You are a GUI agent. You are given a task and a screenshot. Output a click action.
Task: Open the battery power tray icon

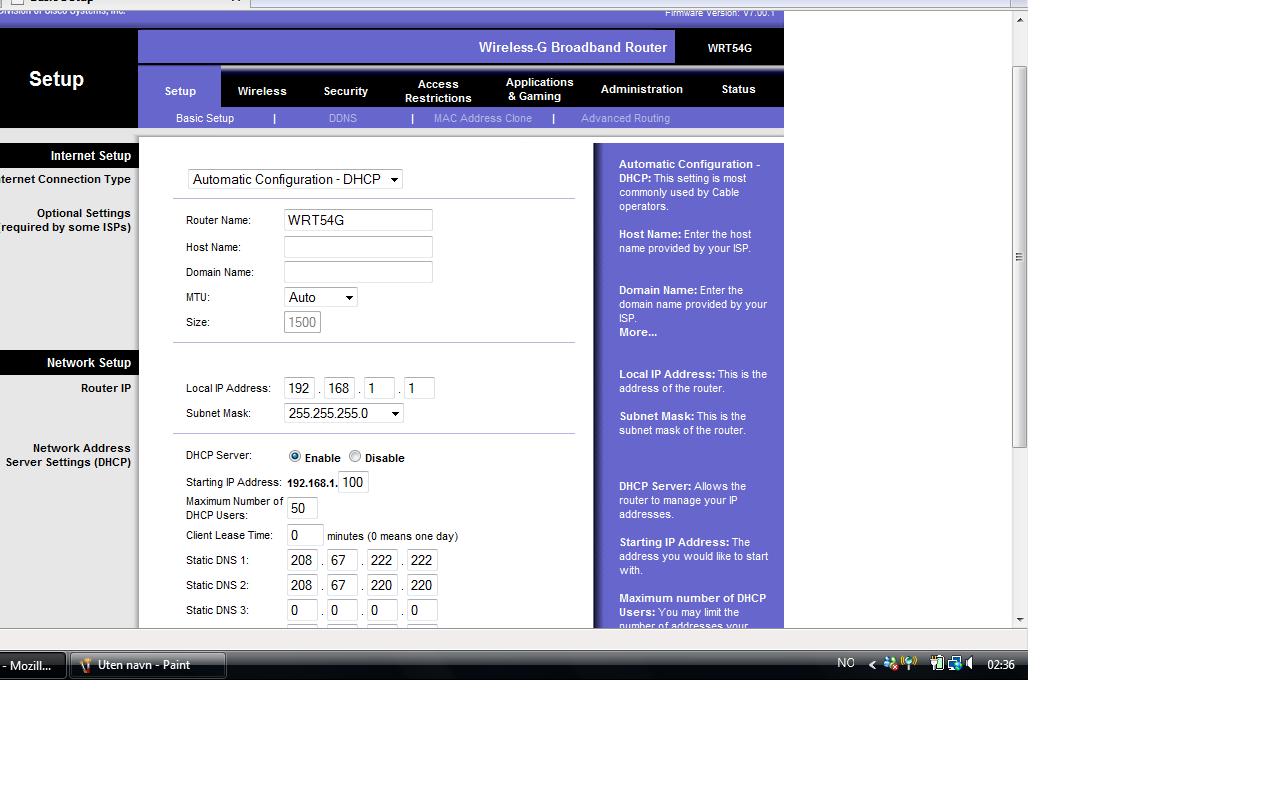937,663
